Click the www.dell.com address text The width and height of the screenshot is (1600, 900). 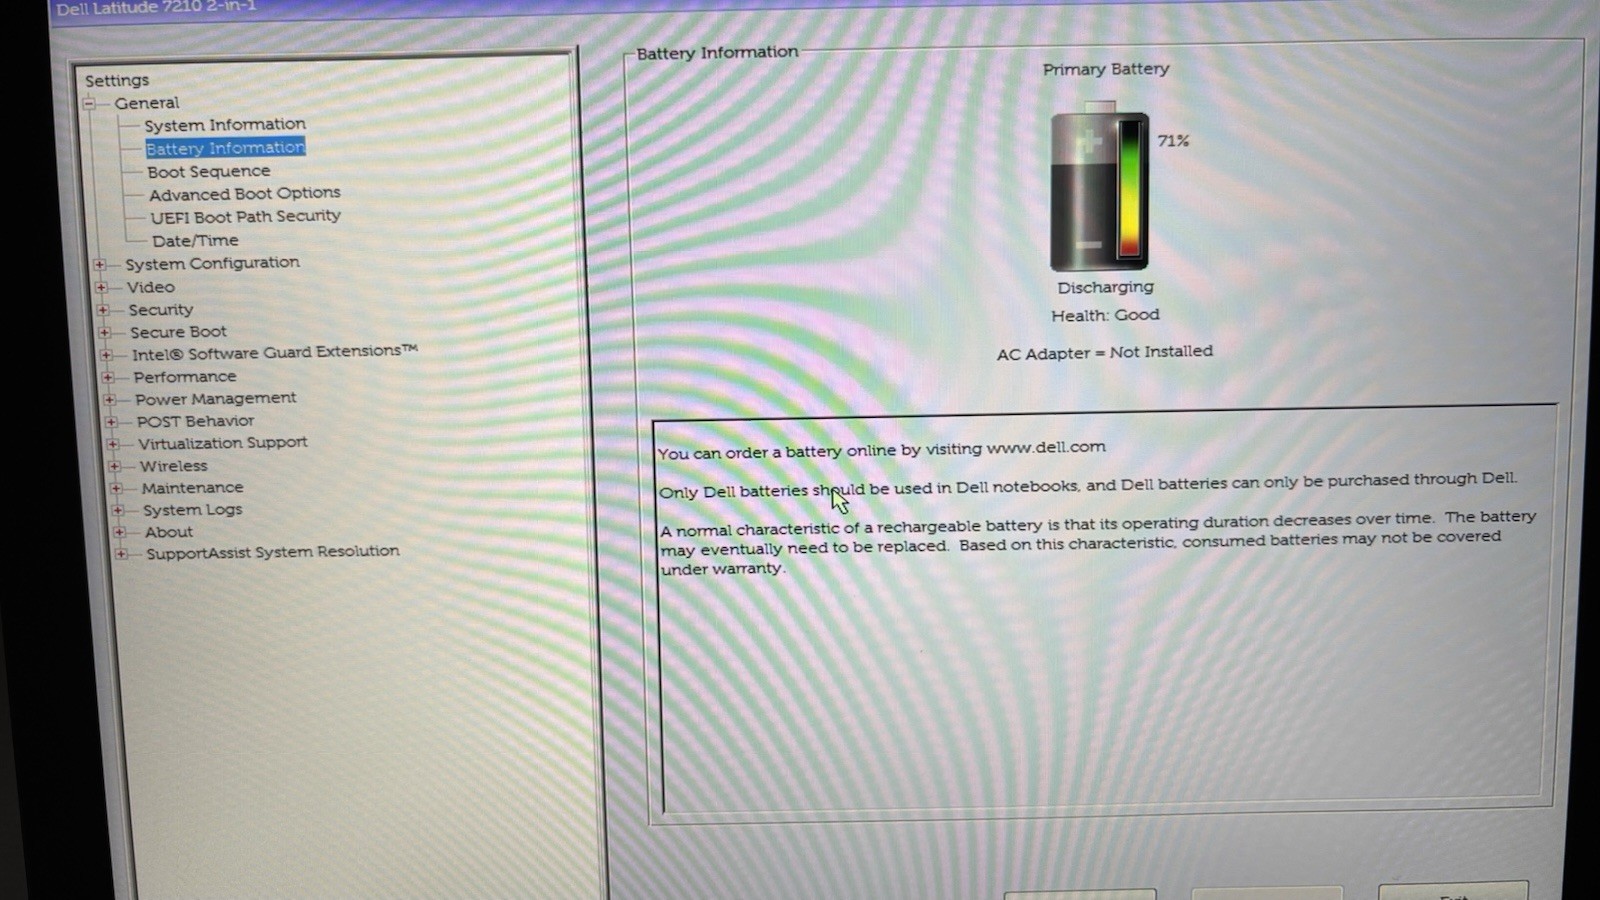click(1046, 447)
